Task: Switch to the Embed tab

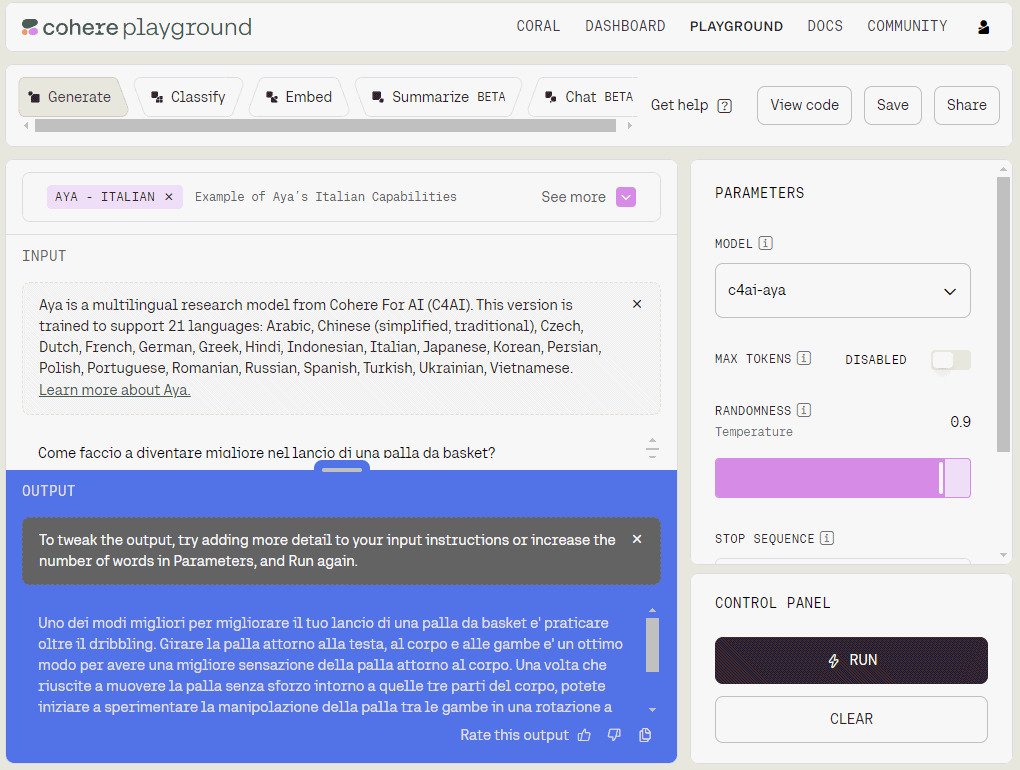Action: pos(299,97)
